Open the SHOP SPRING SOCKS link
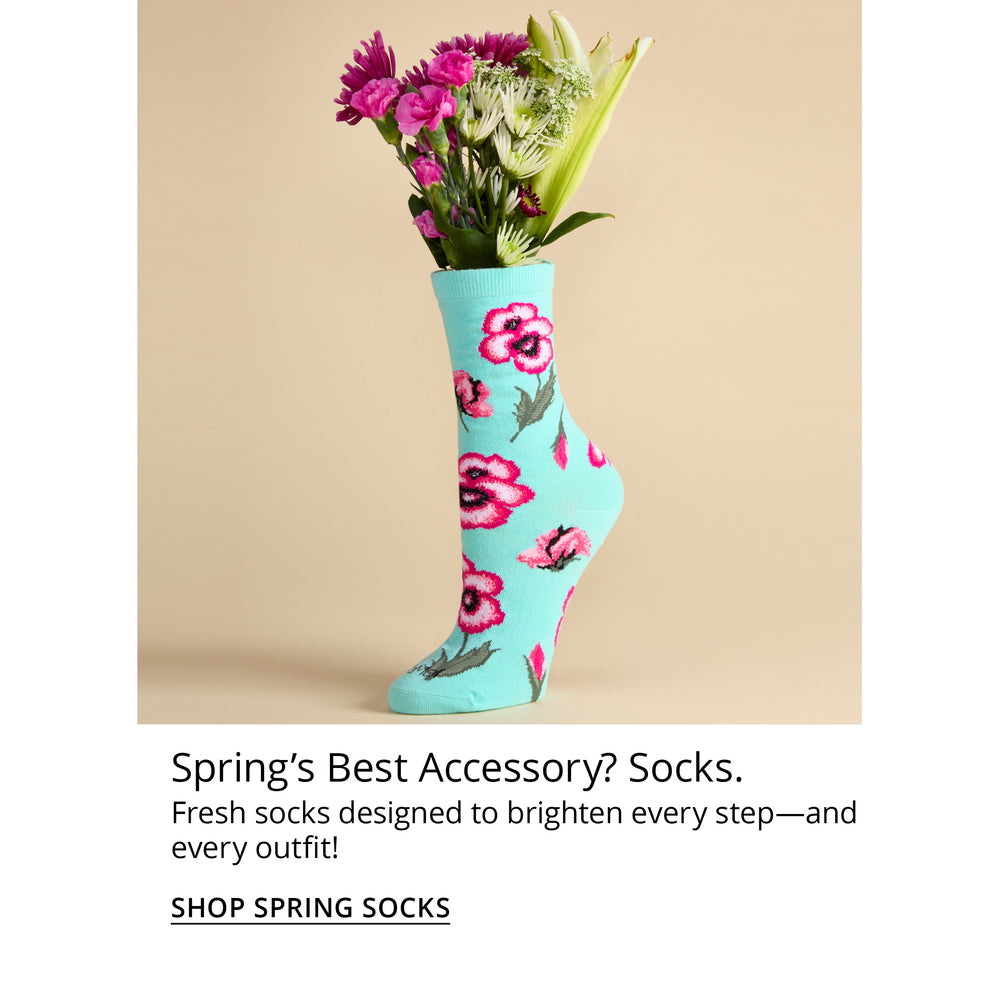 tap(310, 908)
